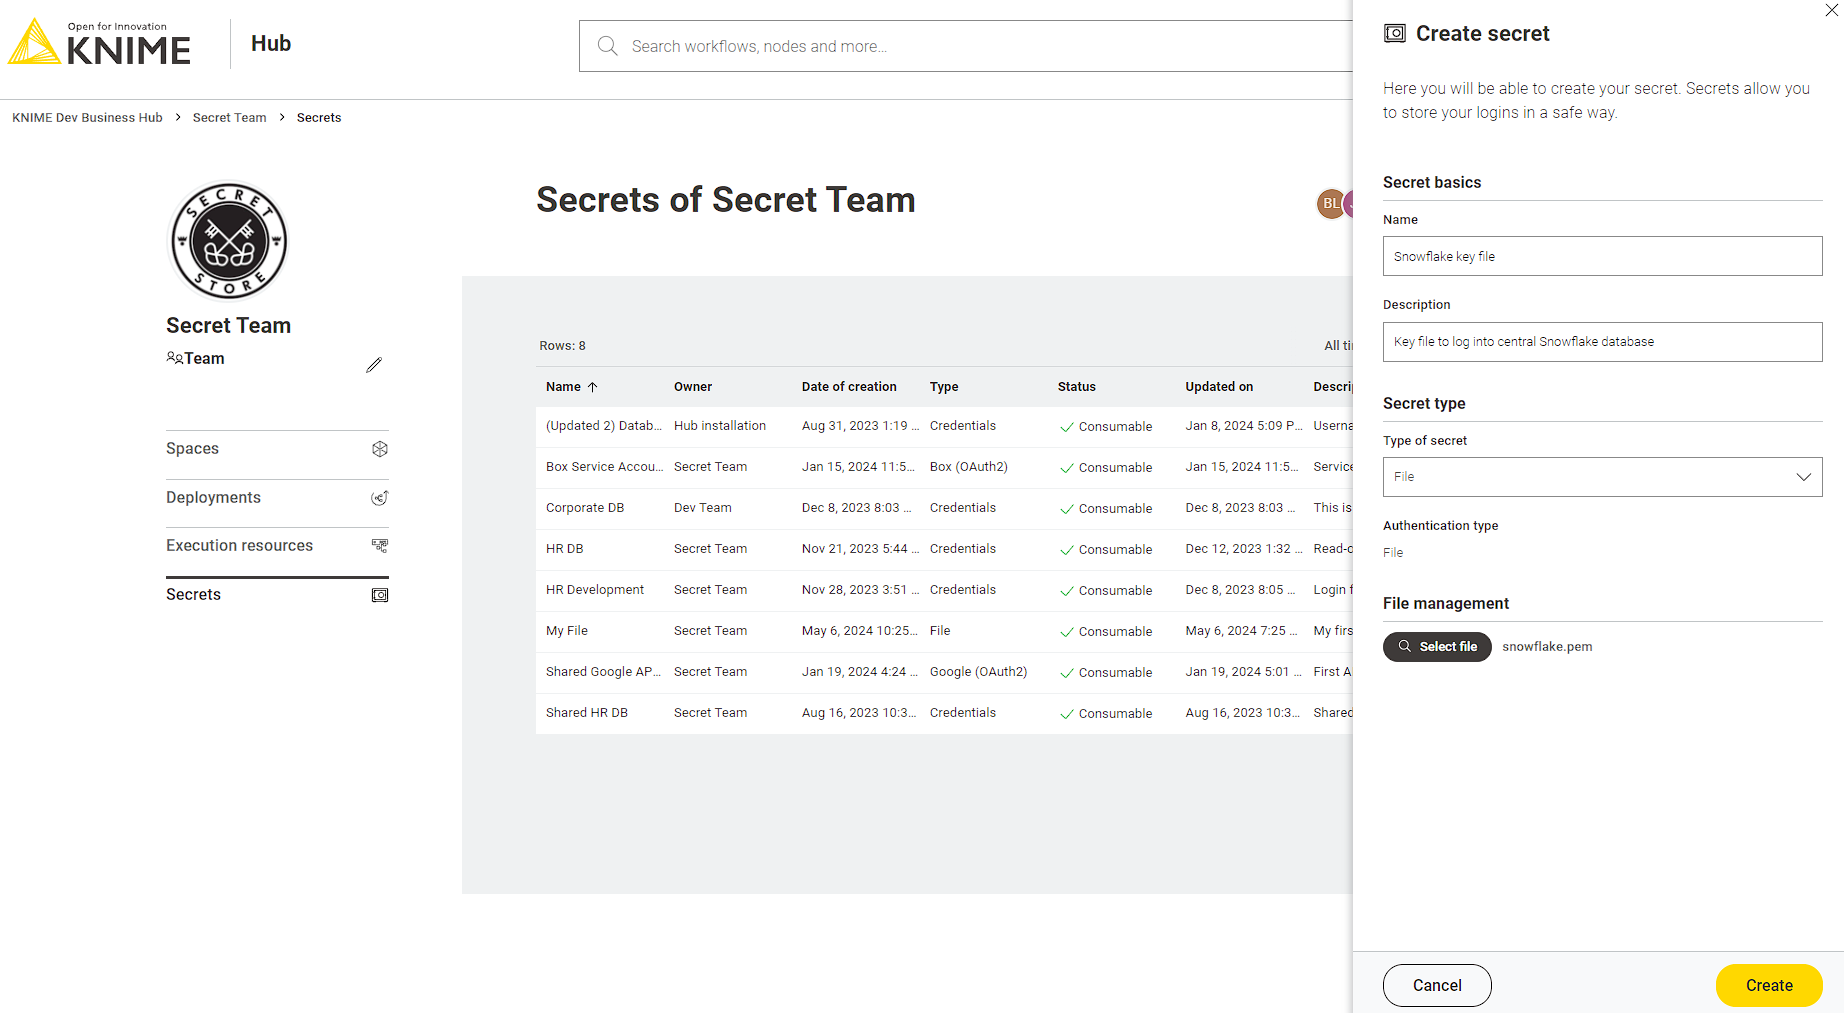Sort by the Type column header
This screenshot has height=1013, width=1844.
click(x=944, y=387)
